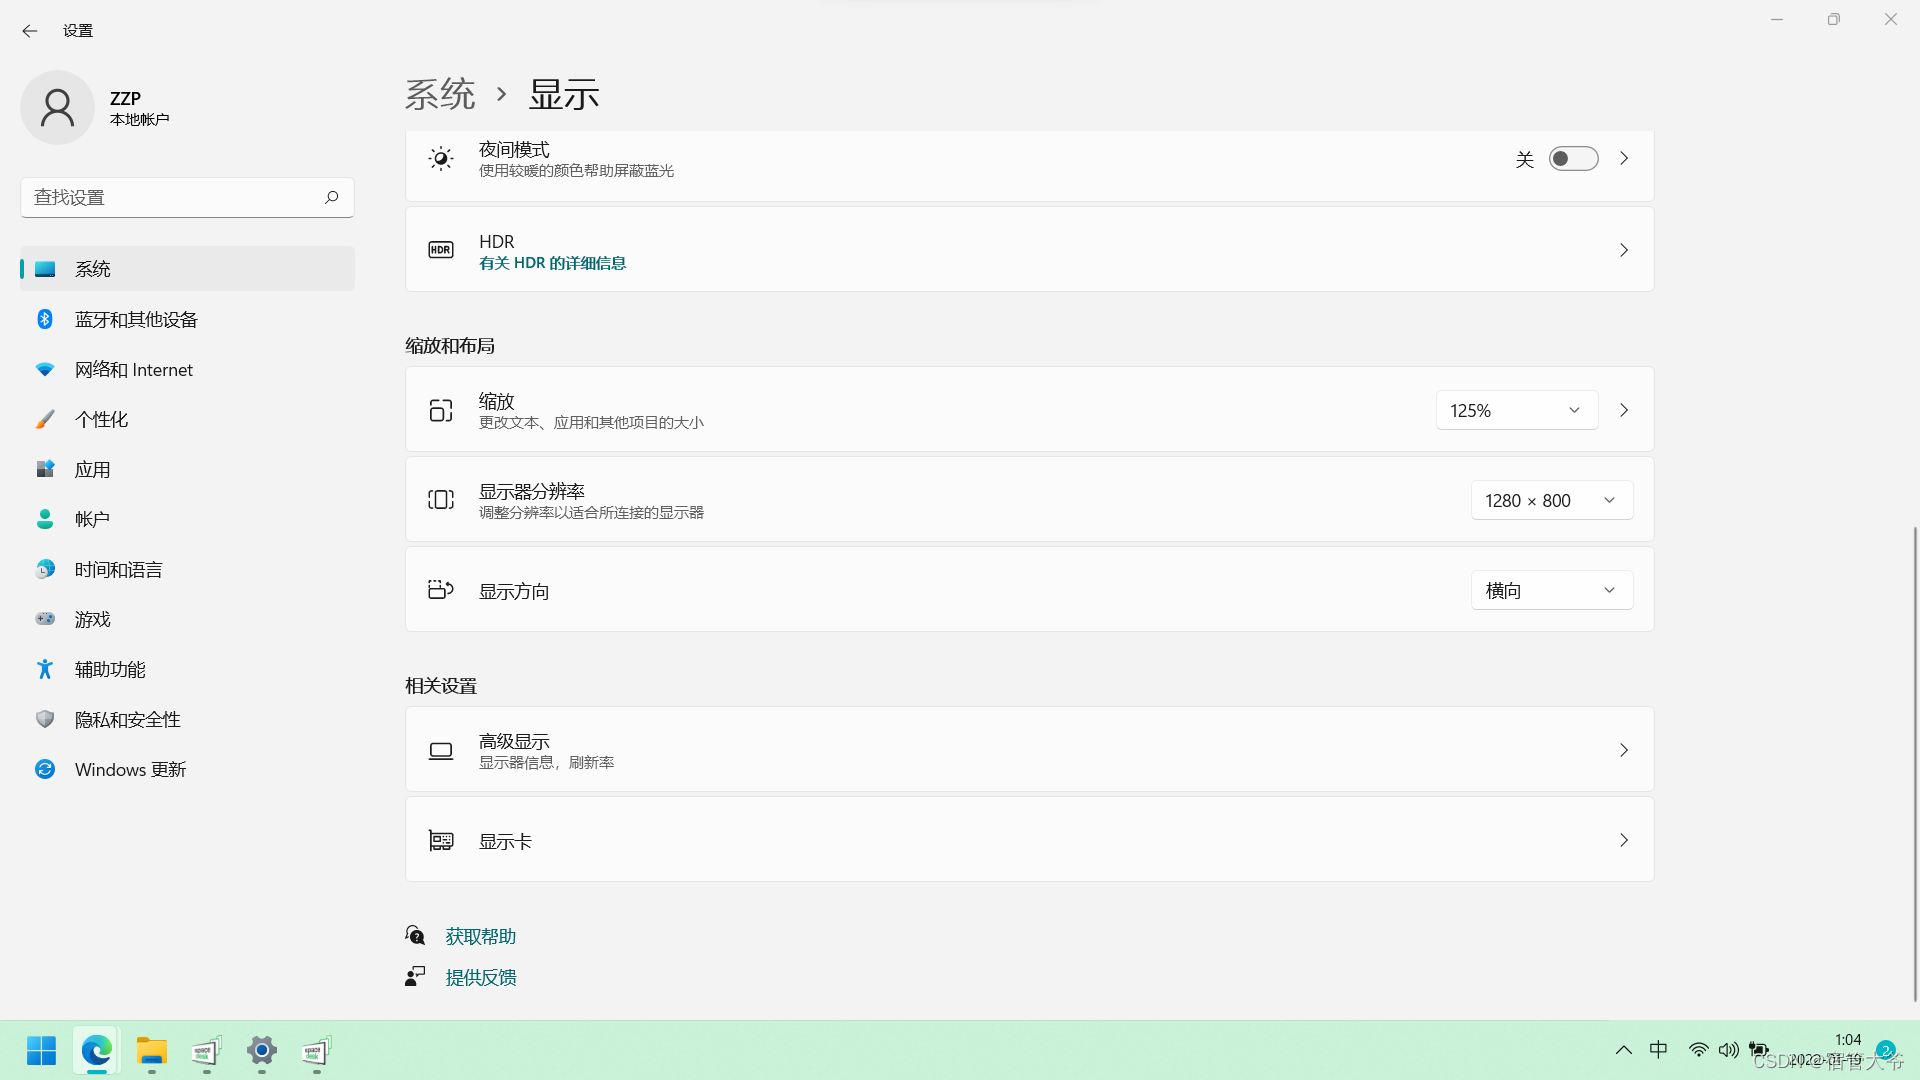Click the 查找设置 search field
Screen dimensions: 1920x1080
[x=170, y=197]
